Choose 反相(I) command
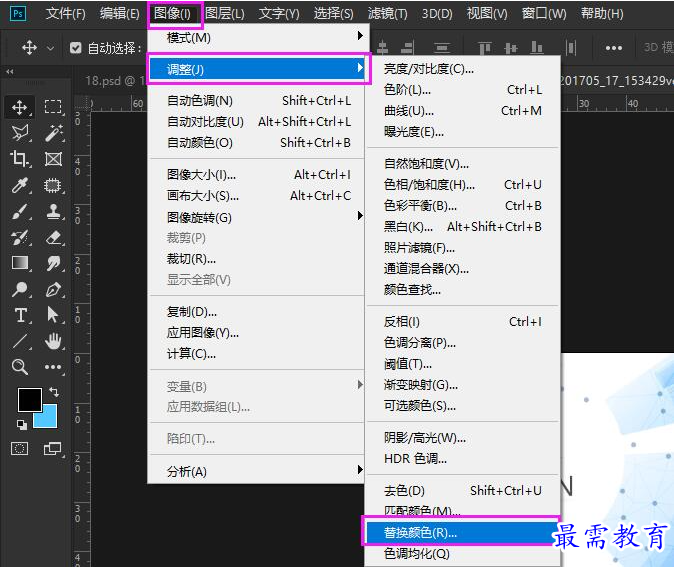The width and height of the screenshot is (676, 568). click(x=462, y=322)
